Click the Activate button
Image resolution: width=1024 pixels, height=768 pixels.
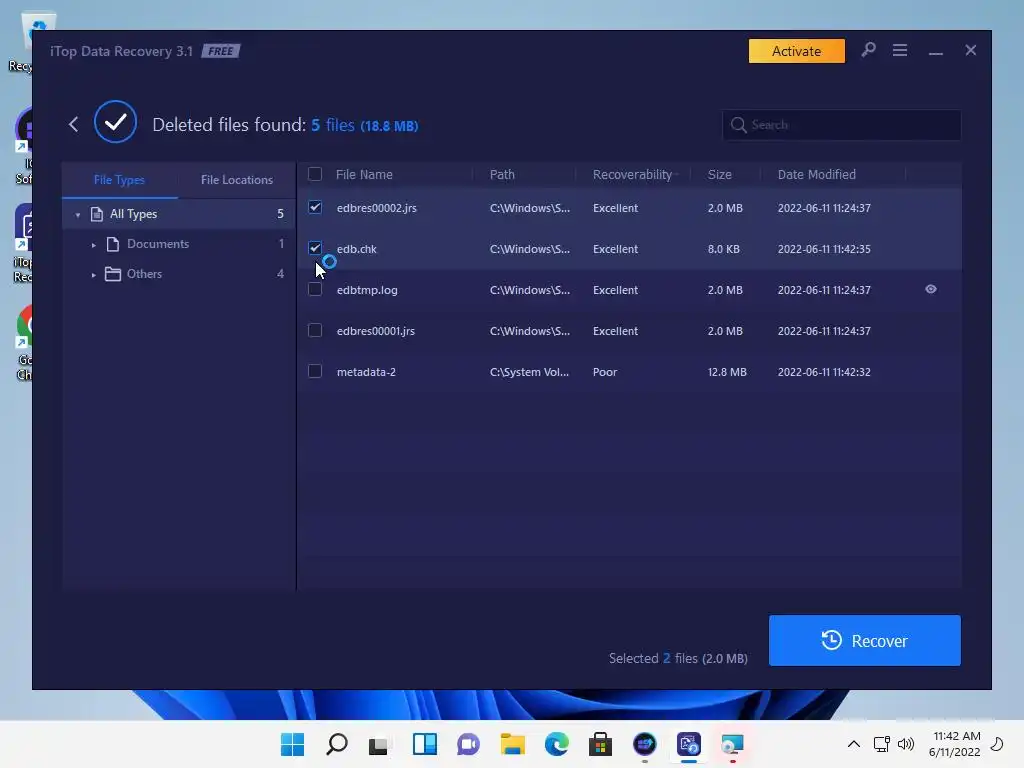tap(797, 51)
